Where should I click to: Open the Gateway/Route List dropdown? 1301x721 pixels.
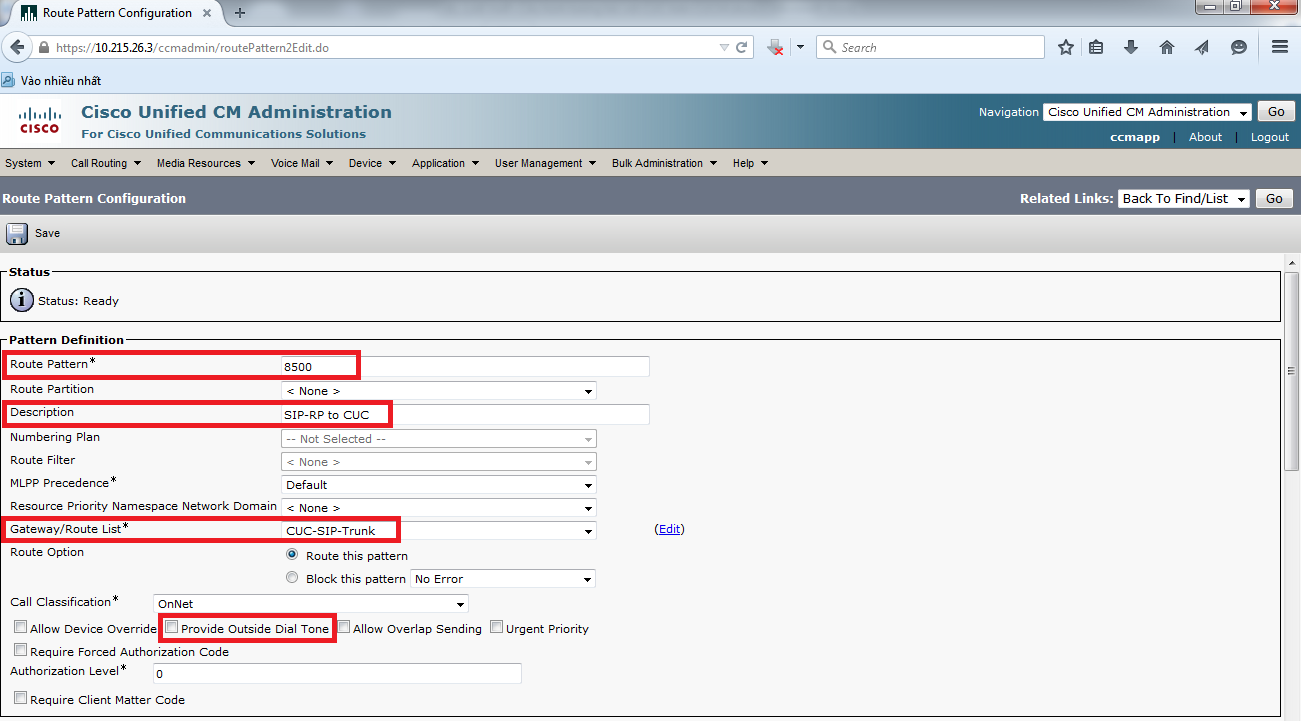pos(438,530)
